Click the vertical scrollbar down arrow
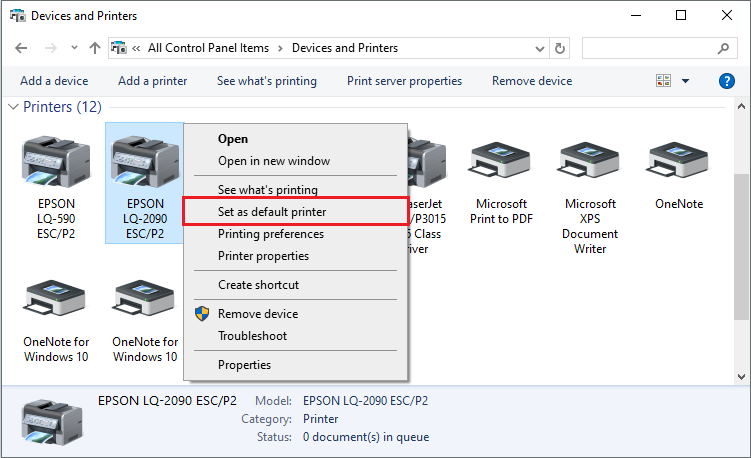 pos(742,376)
